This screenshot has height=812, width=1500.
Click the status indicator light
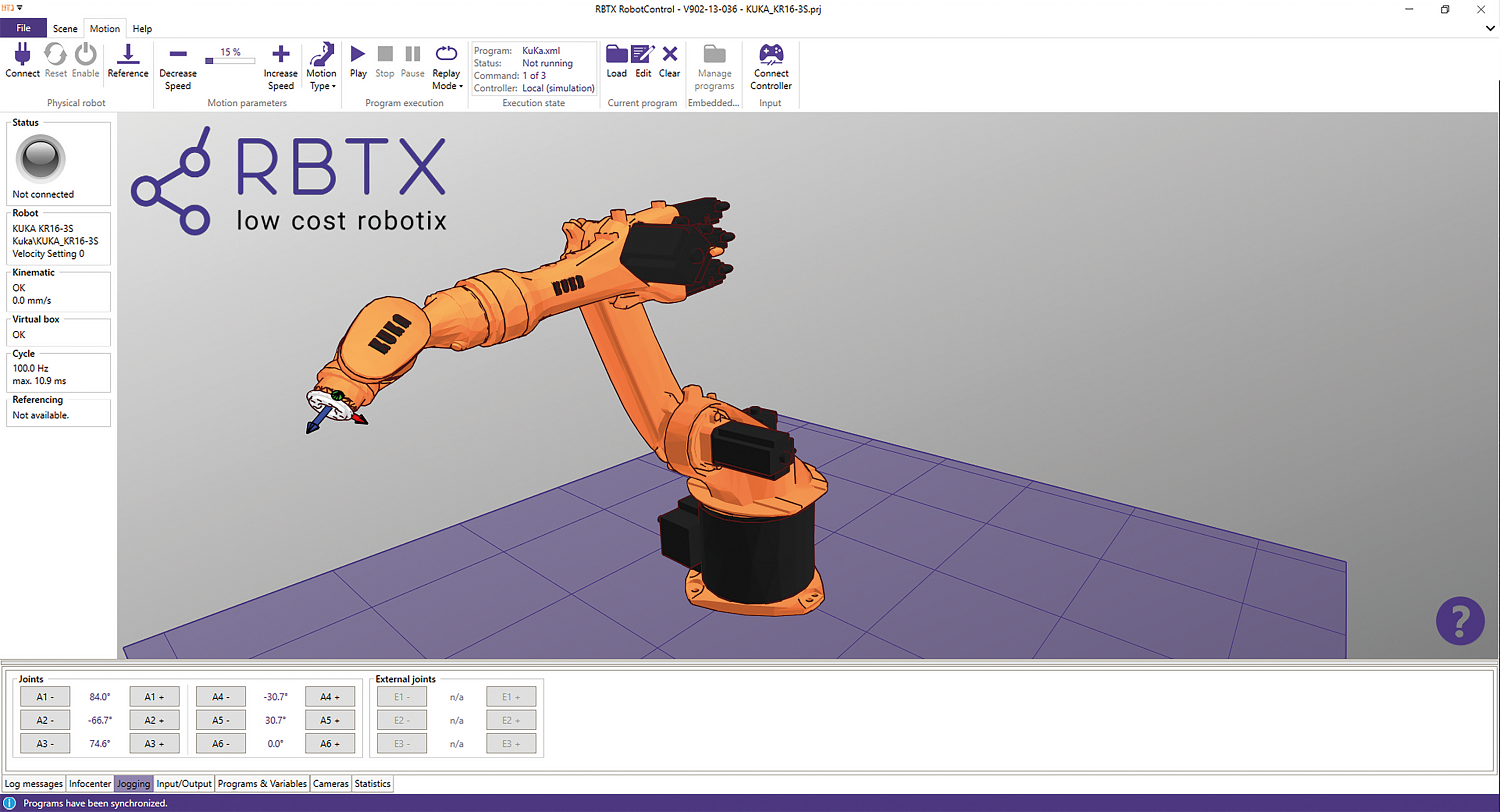pos(42,158)
